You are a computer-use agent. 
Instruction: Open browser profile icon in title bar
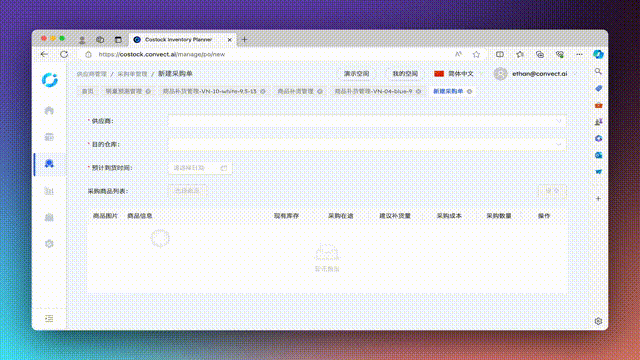pos(82,40)
